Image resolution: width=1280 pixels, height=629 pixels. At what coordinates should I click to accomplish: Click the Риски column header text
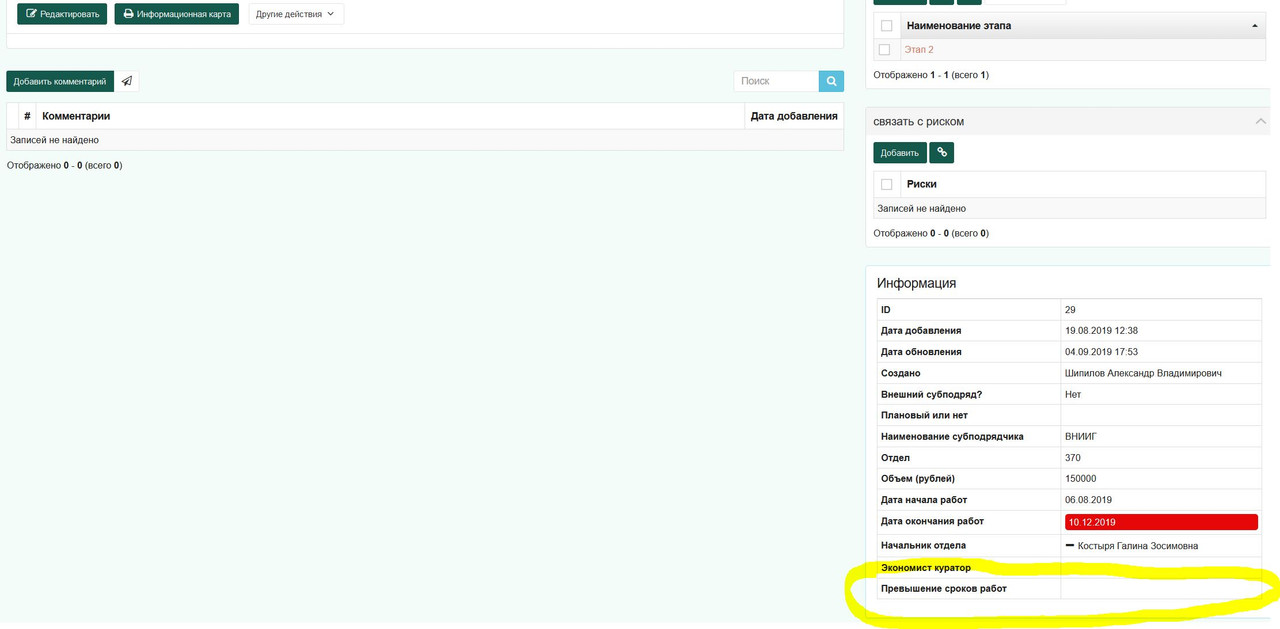[x=922, y=184]
